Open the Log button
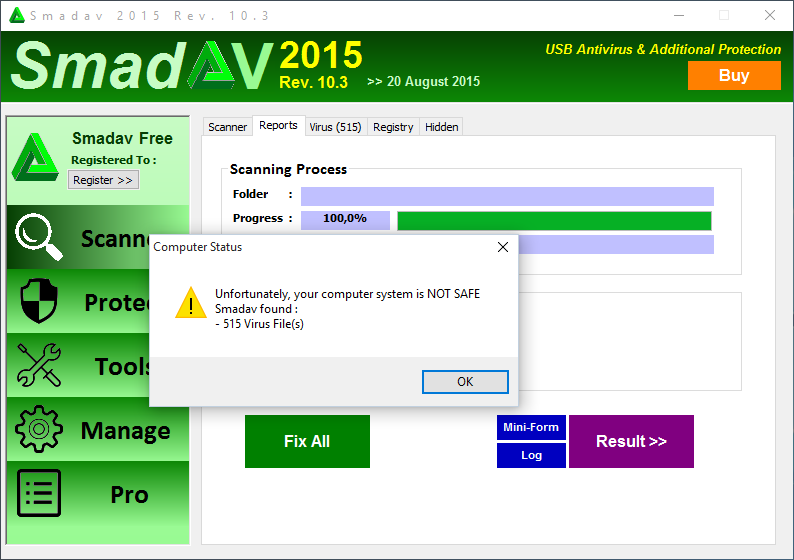The height and width of the screenshot is (560, 794). pos(531,455)
